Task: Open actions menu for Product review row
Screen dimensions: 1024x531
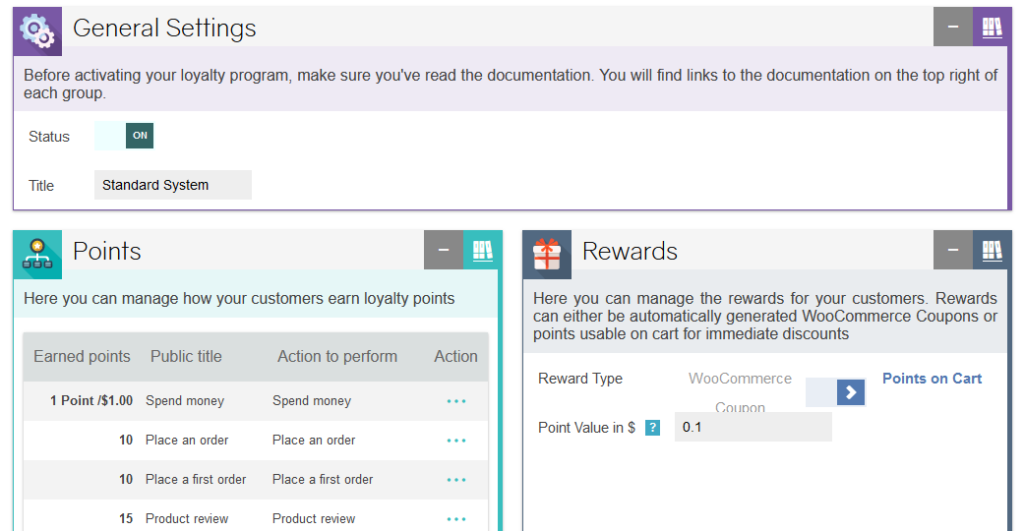Action: (456, 519)
